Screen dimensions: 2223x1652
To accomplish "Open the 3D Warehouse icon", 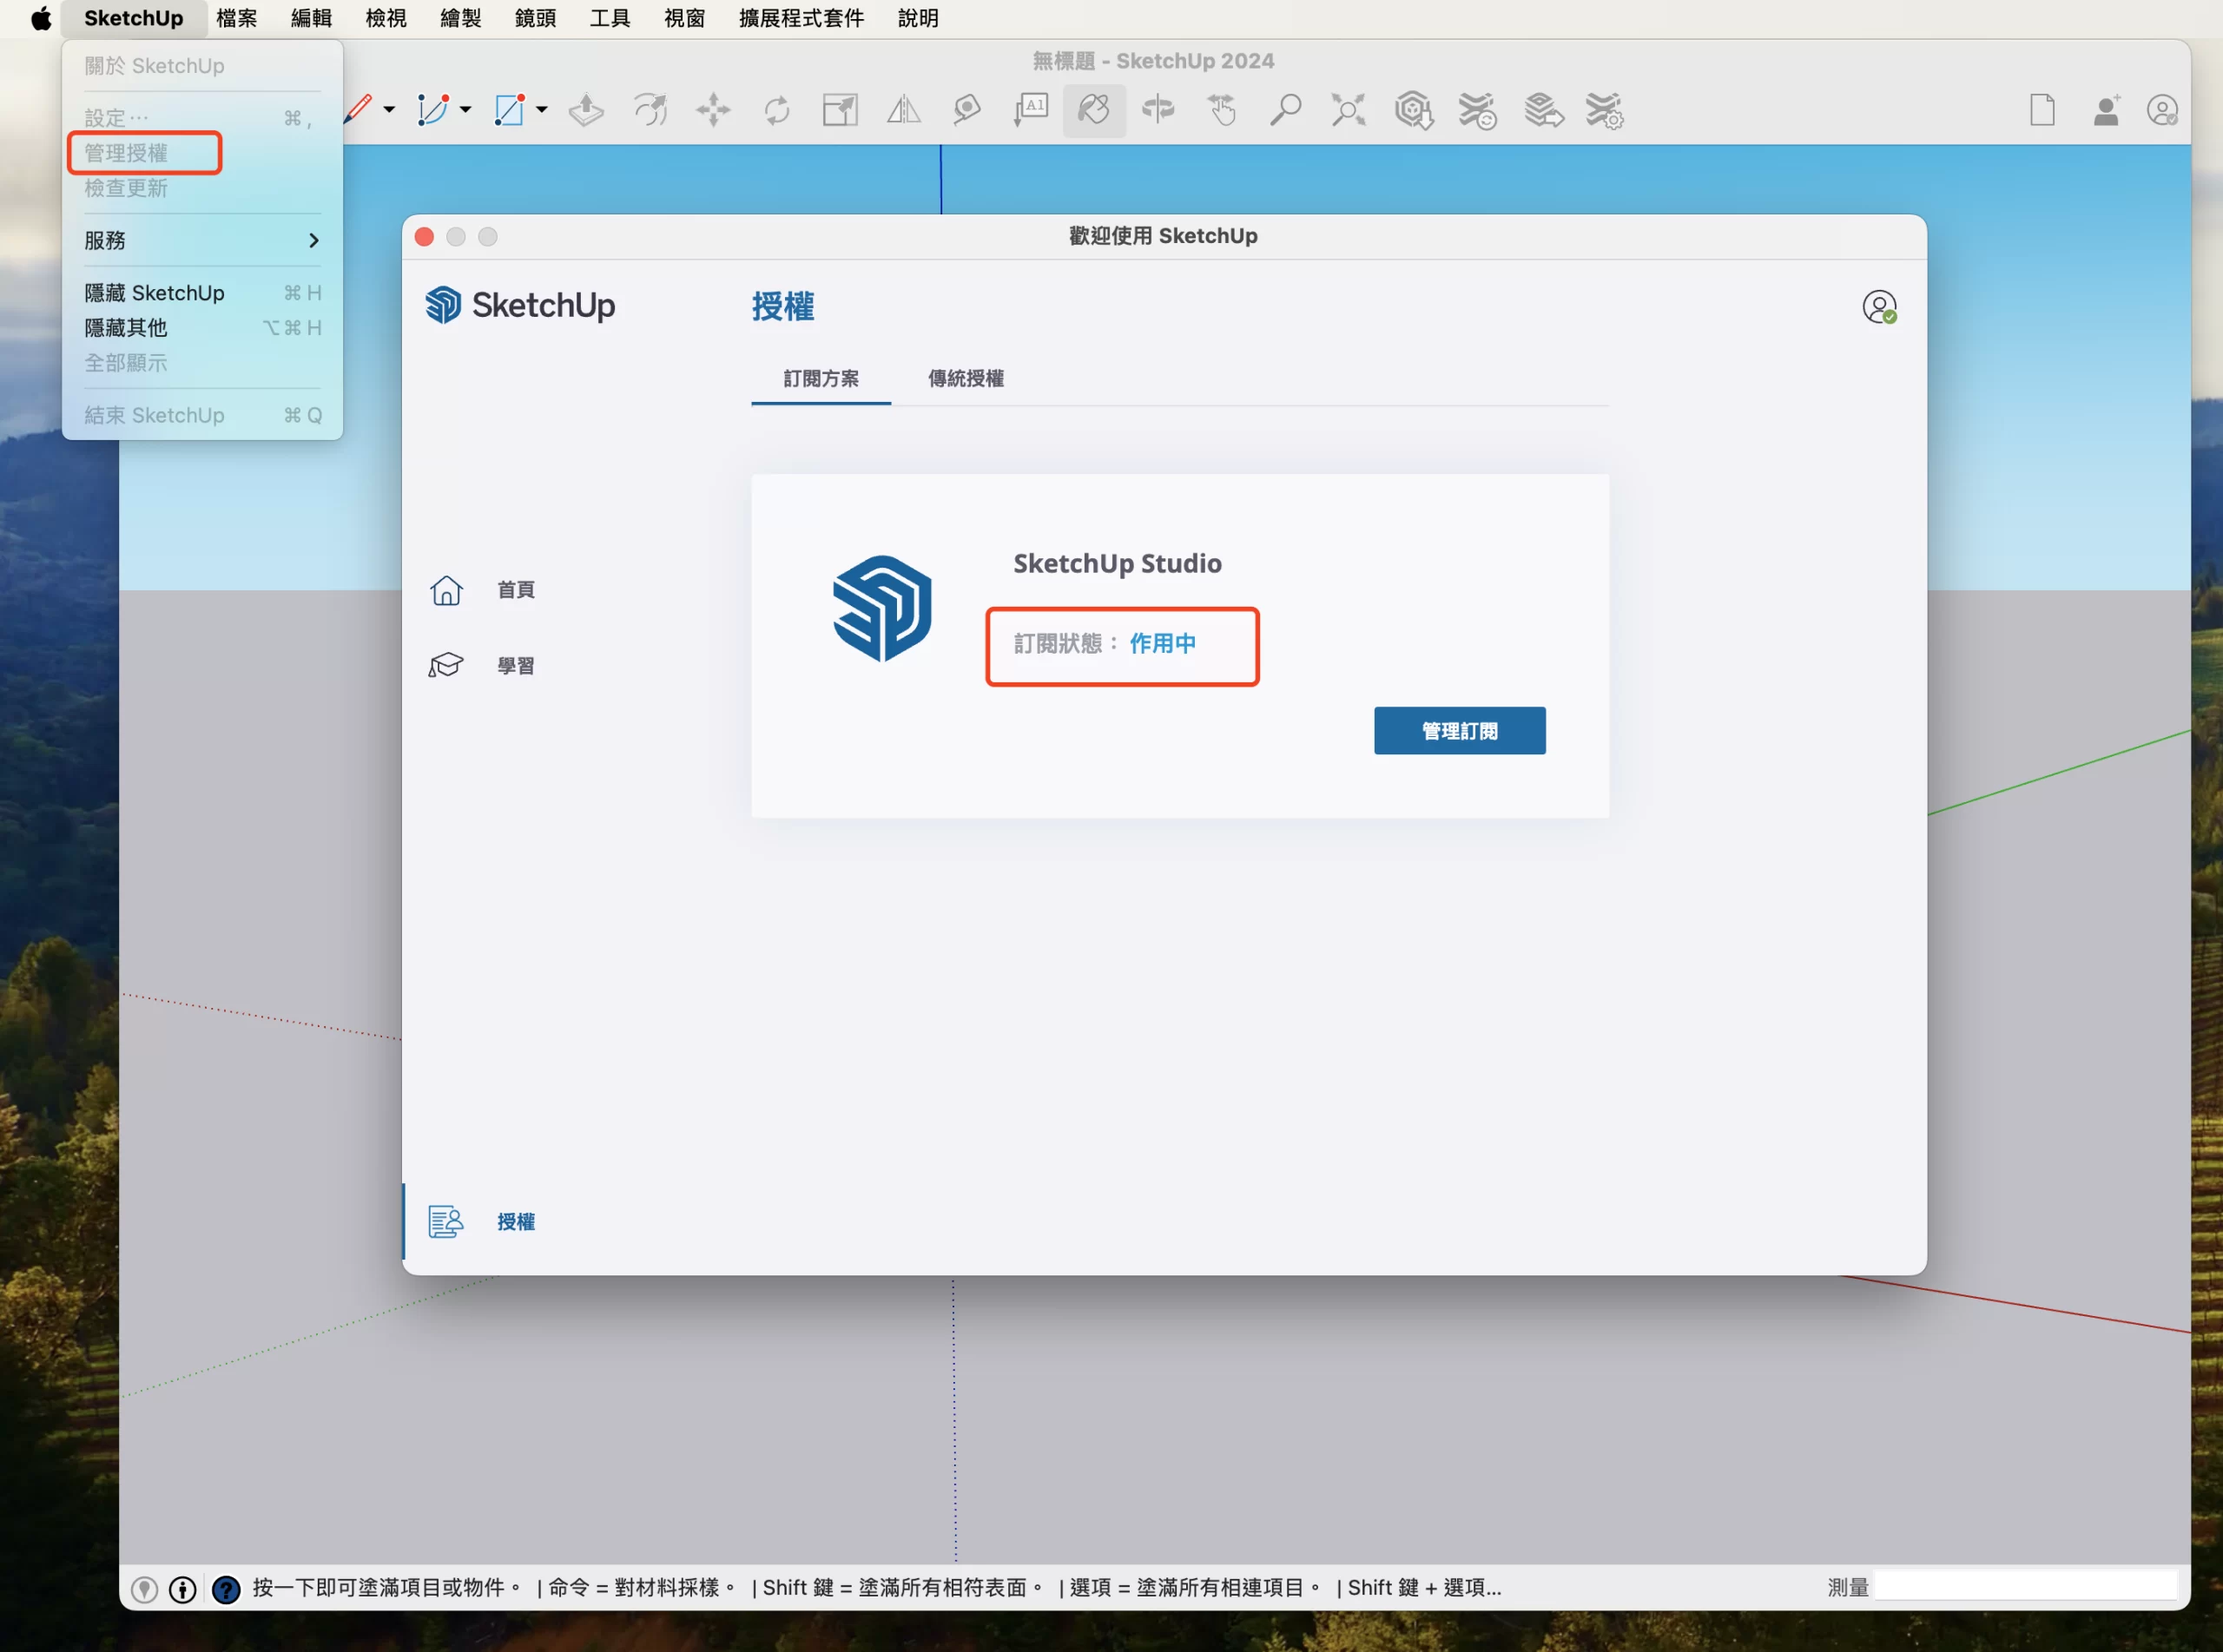I will 1413,110.
